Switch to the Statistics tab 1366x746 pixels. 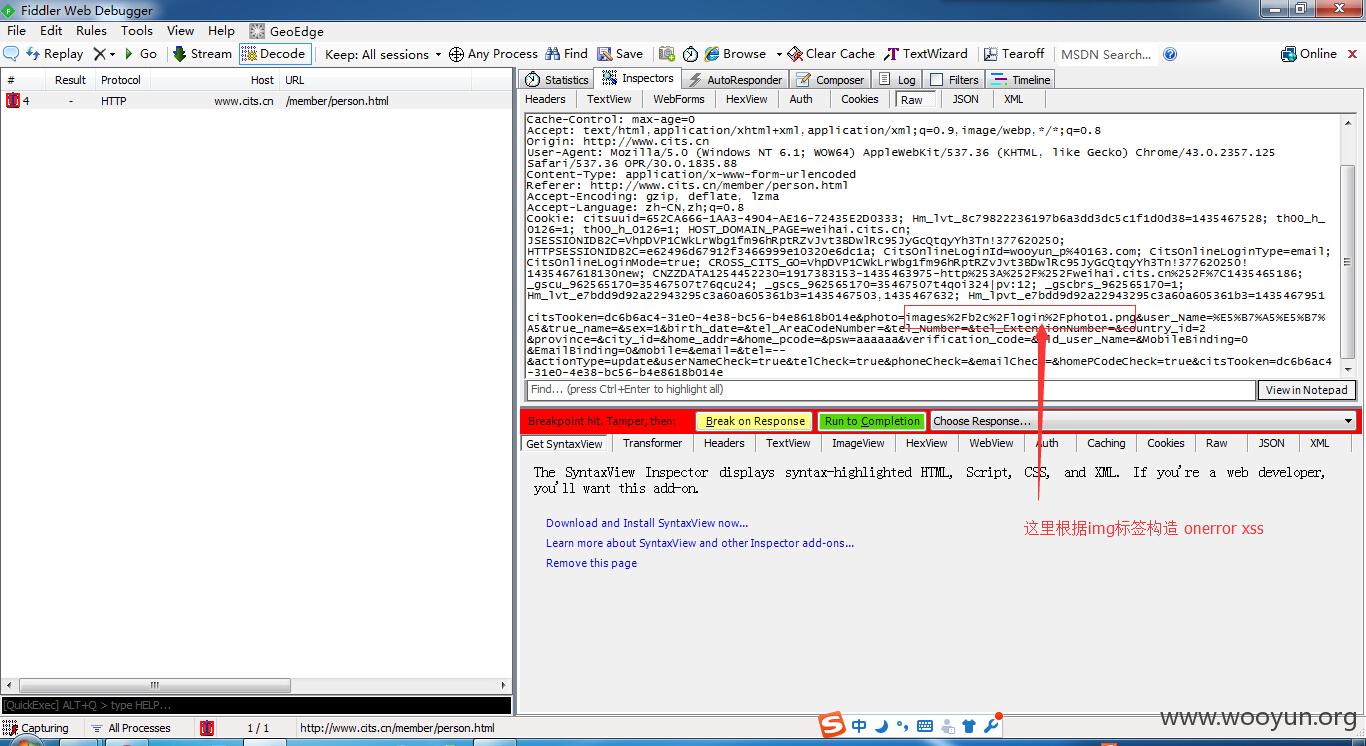coord(557,79)
